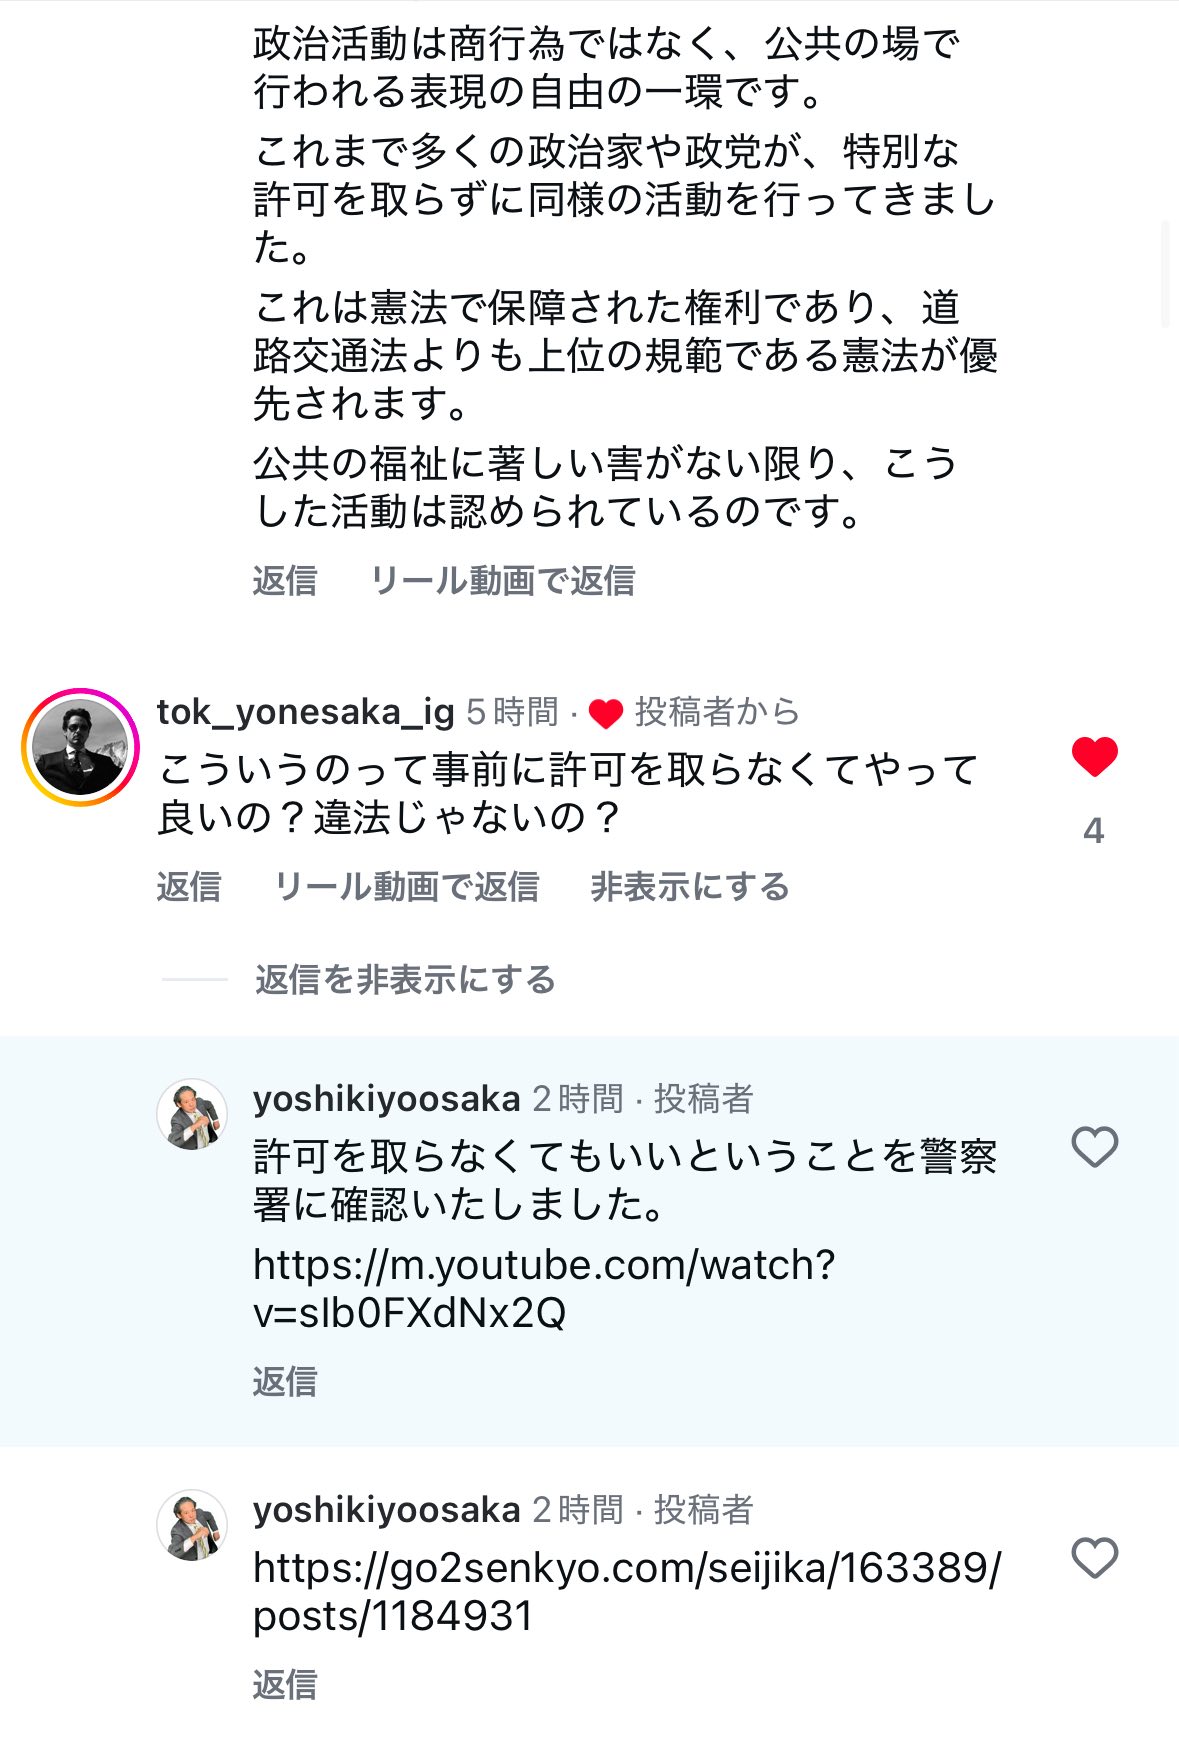Tap 返信 under the YouTube link reply
This screenshot has width=1179, height=1764.
284,1382
